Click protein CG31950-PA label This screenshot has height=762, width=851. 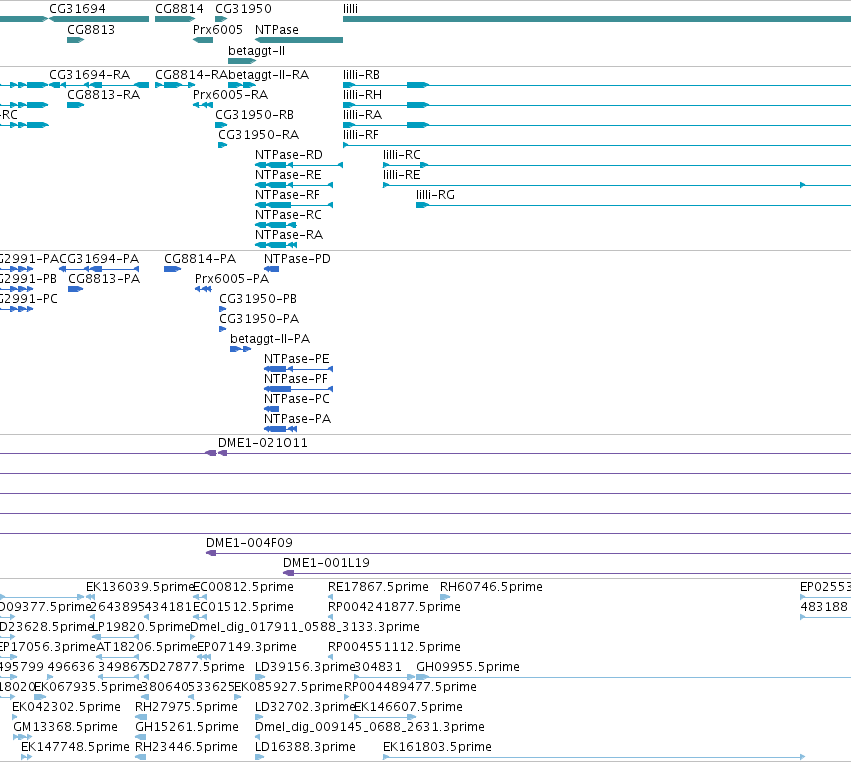tap(259, 319)
